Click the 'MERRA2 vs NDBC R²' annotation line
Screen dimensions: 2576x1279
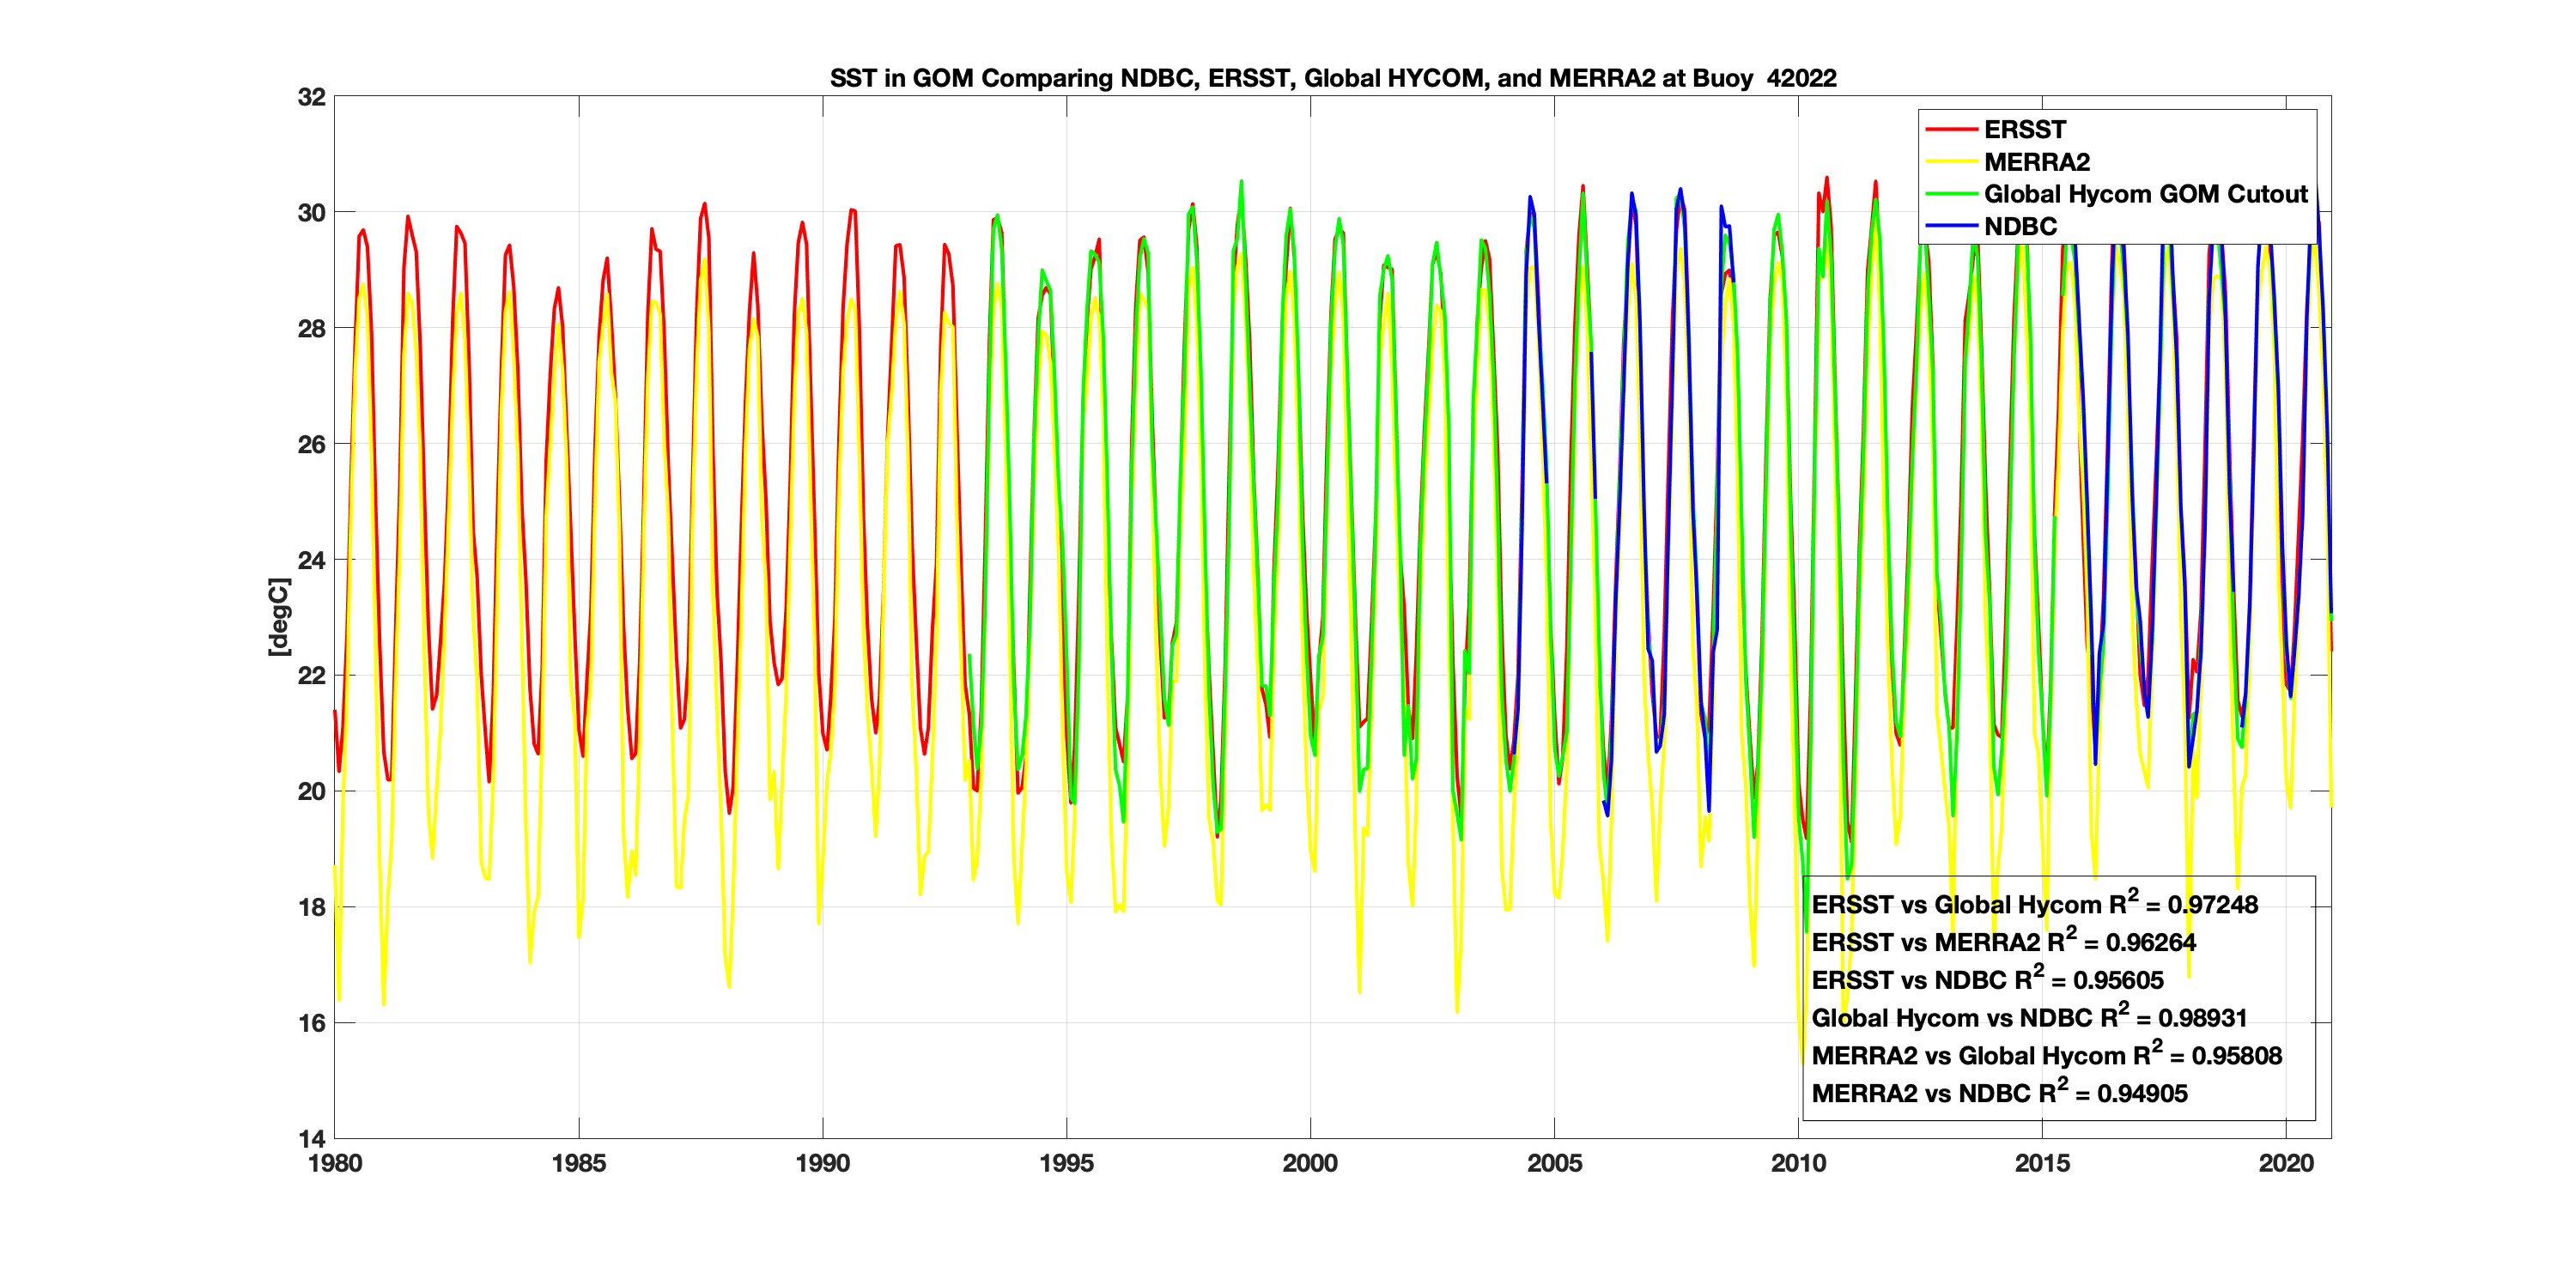(x=1999, y=1093)
